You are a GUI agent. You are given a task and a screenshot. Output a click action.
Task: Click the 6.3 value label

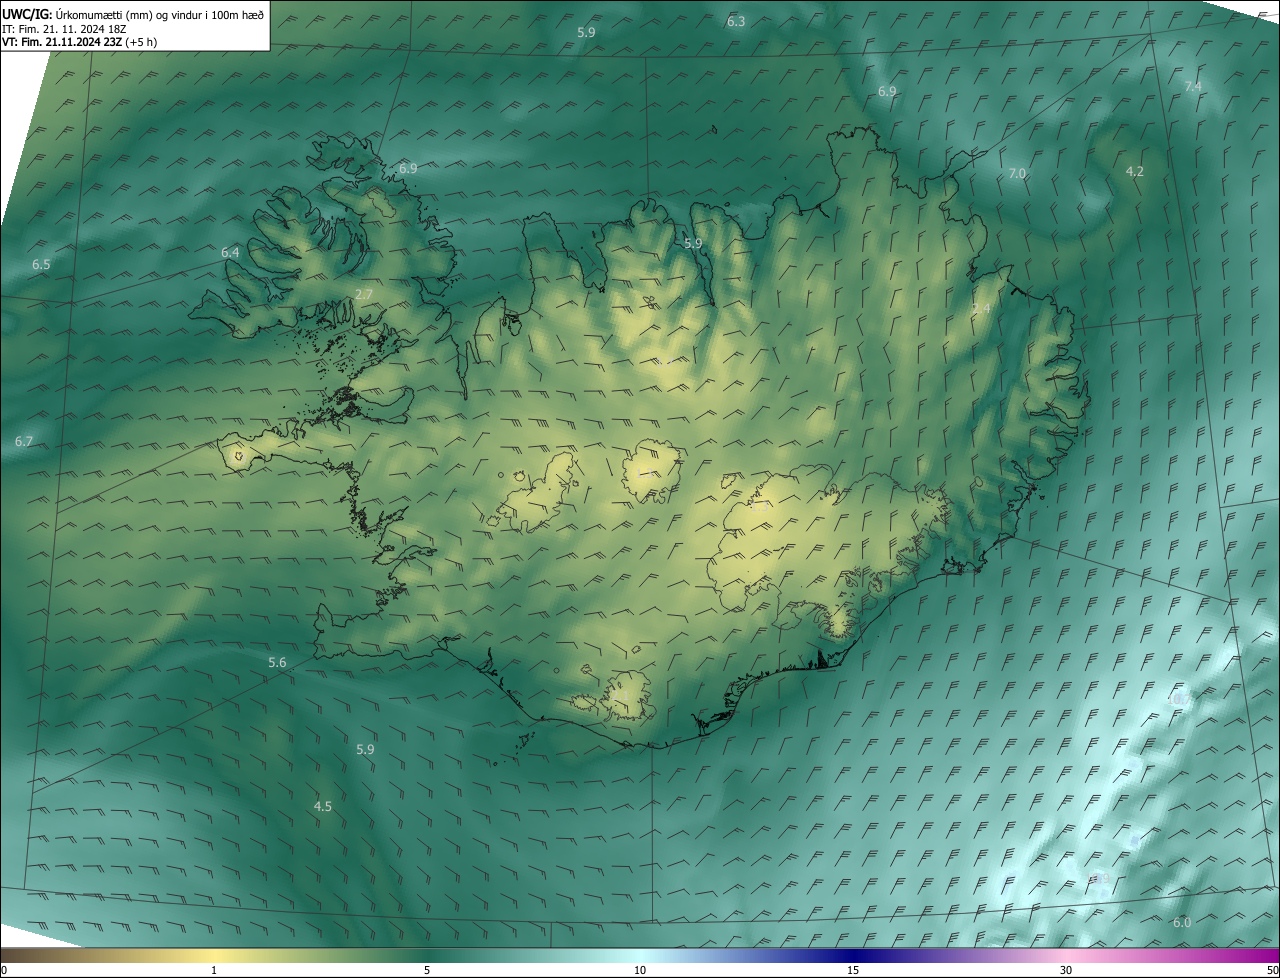tap(736, 21)
